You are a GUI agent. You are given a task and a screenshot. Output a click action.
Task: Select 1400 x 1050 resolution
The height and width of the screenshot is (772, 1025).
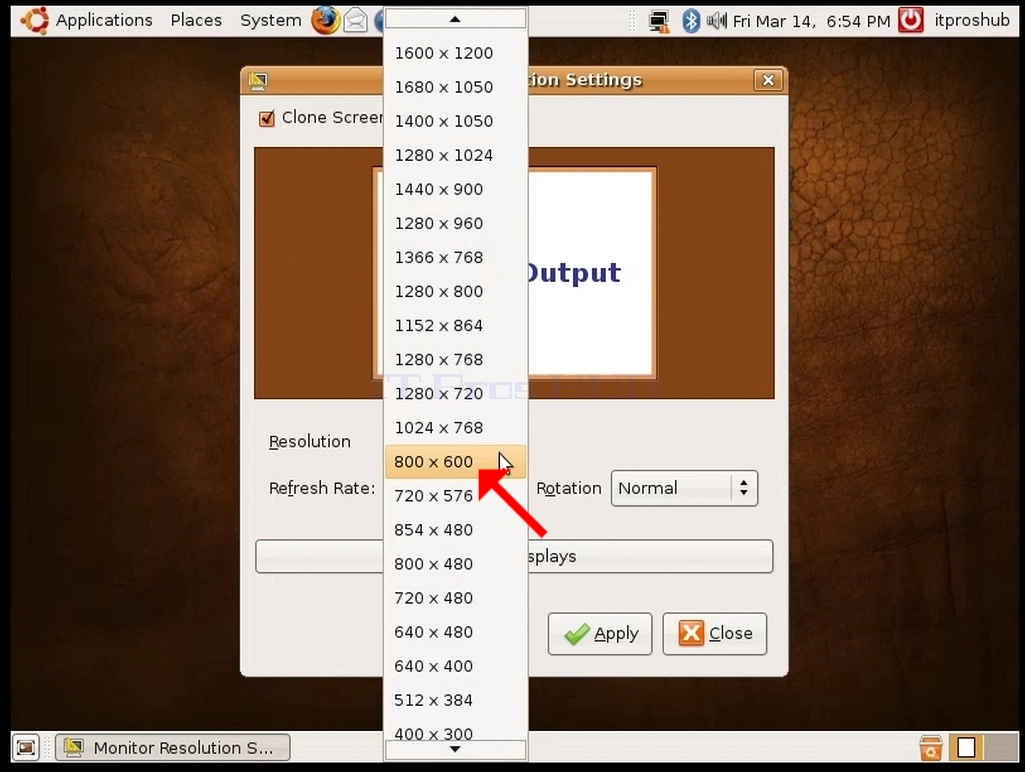click(x=455, y=121)
